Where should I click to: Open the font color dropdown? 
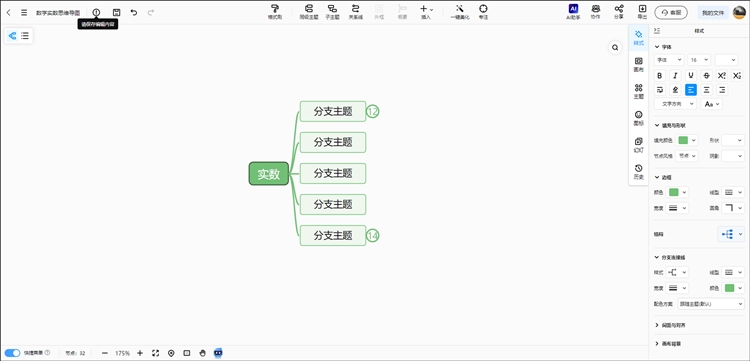[726, 60]
